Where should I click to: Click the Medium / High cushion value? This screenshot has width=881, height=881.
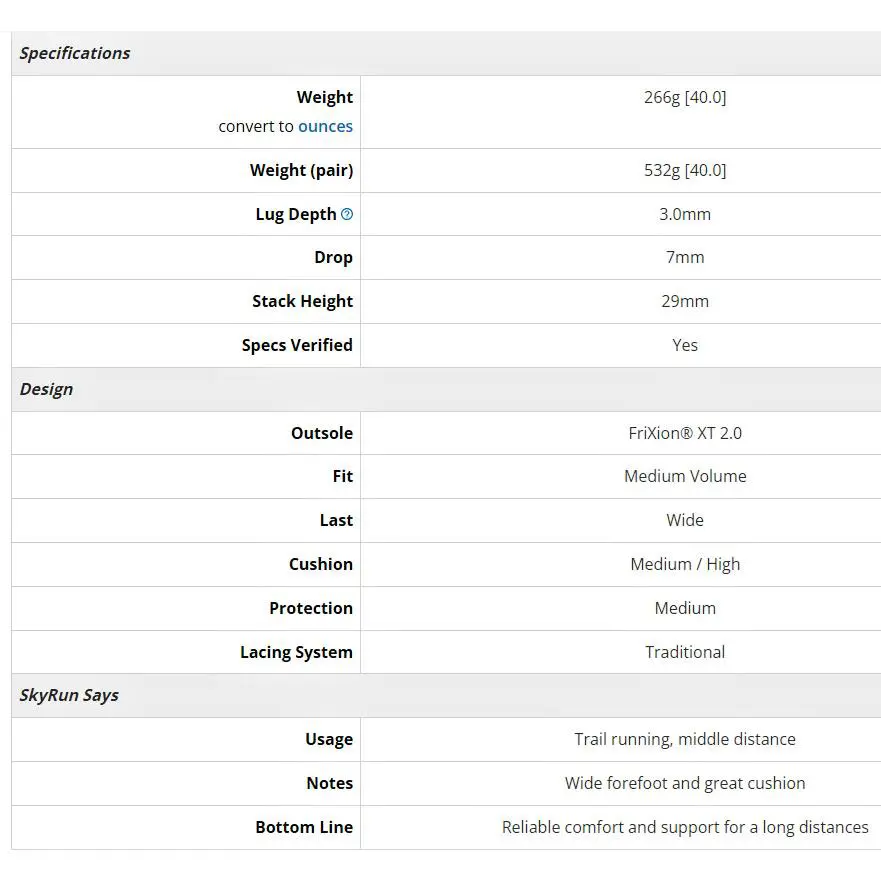(685, 564)
